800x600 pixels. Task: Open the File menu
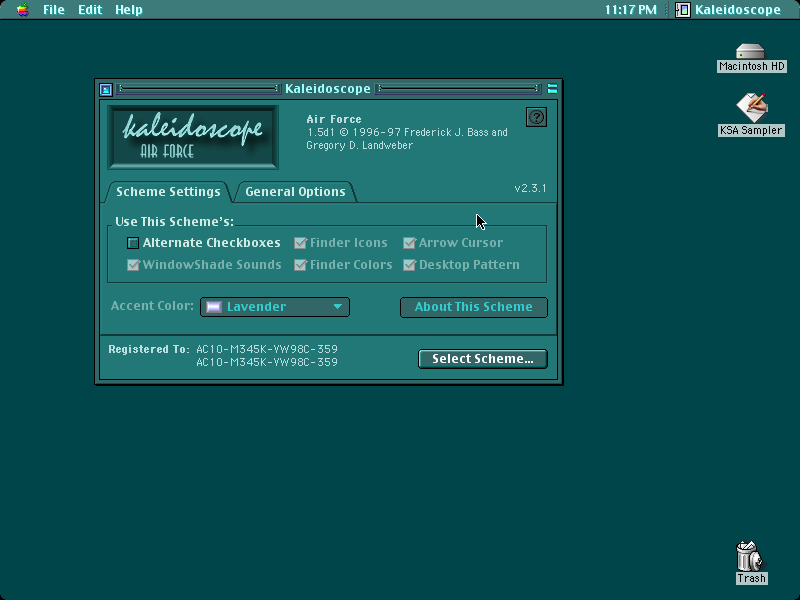[x=54, y=10]
